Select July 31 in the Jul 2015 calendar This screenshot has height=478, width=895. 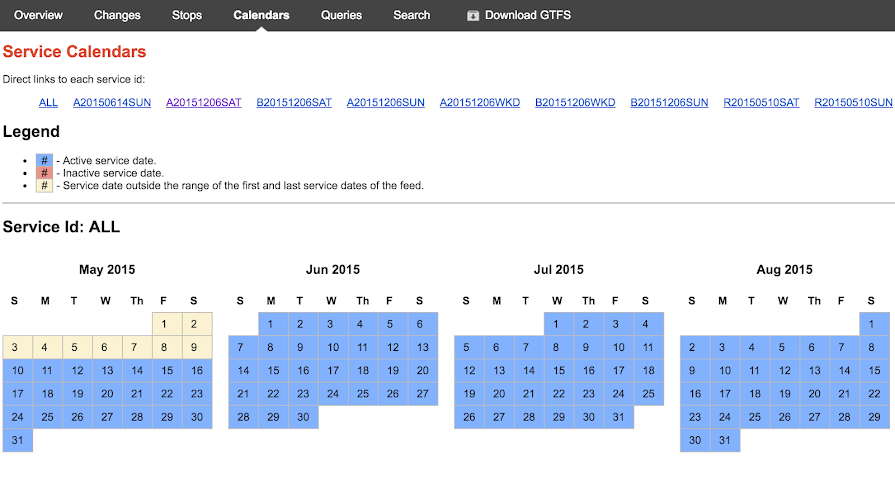[619, 417]
